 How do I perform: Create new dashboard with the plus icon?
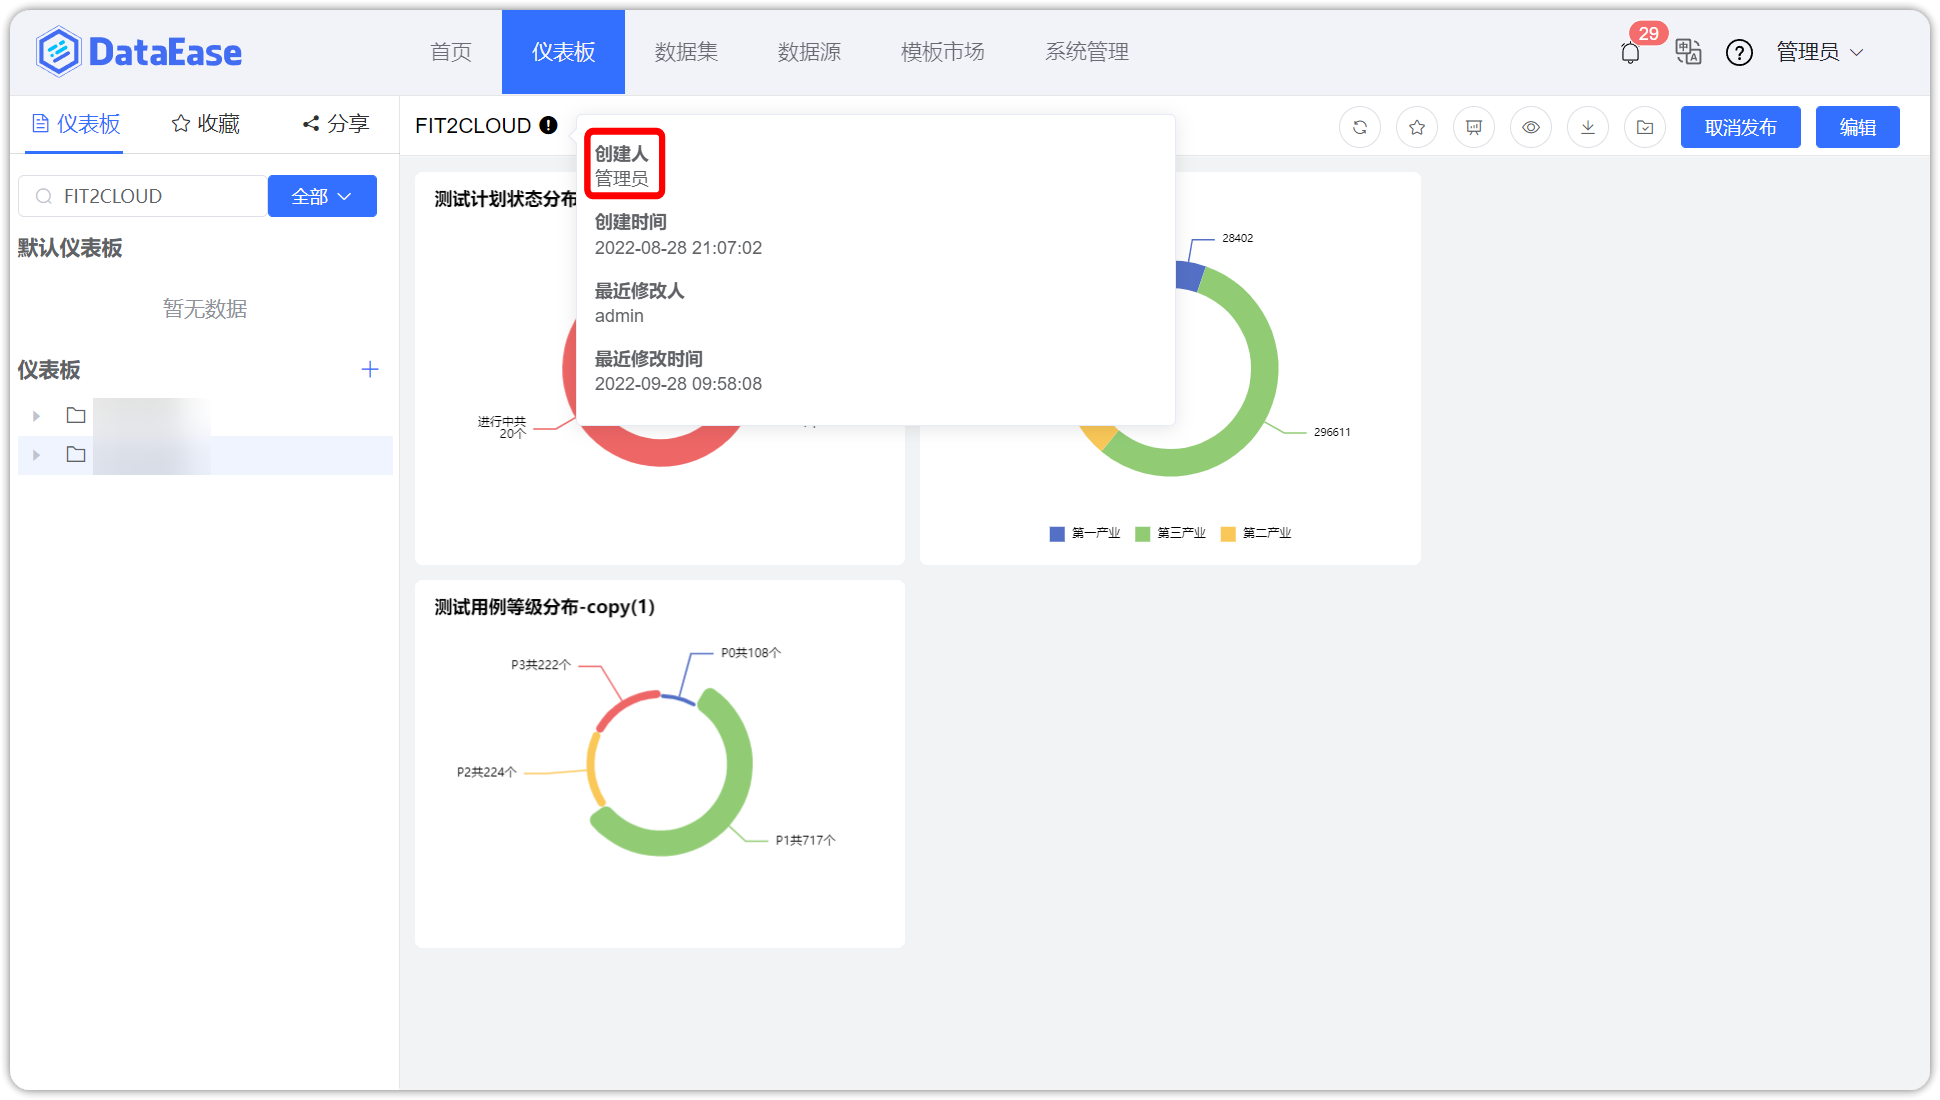click(369, 369)
